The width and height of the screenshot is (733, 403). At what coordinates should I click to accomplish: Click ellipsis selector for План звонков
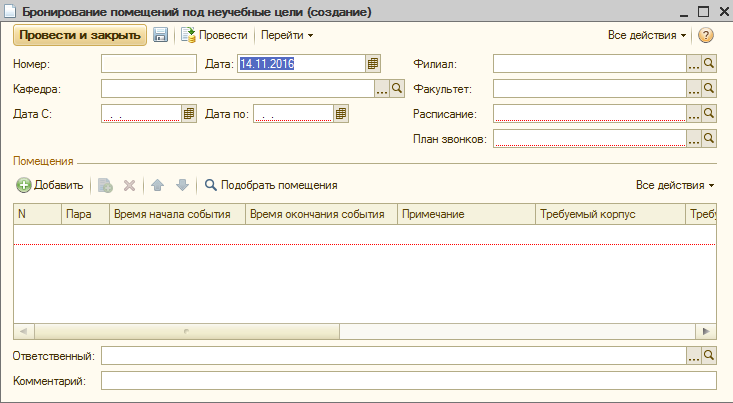click(x=694, y=138)
